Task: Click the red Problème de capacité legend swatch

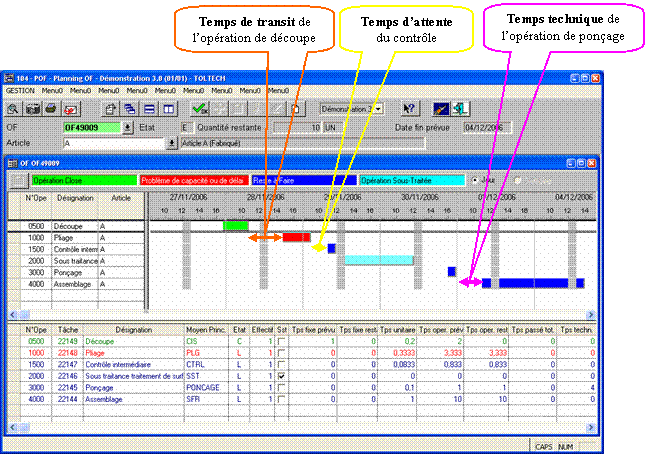Action: point(194,180)
